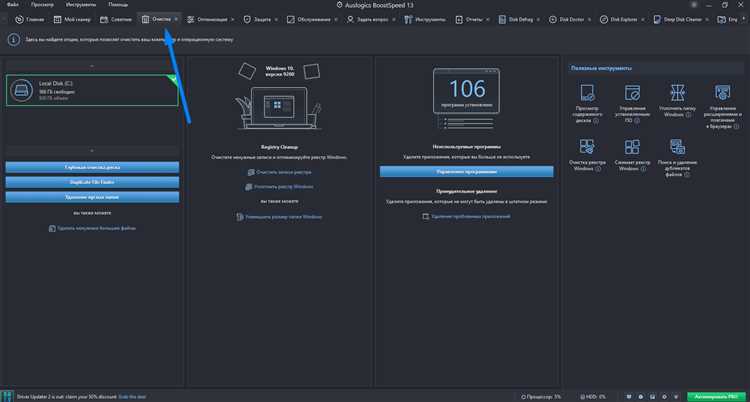Switch to the Главная tab
750x402 pixels.
[x=30, y=20]
